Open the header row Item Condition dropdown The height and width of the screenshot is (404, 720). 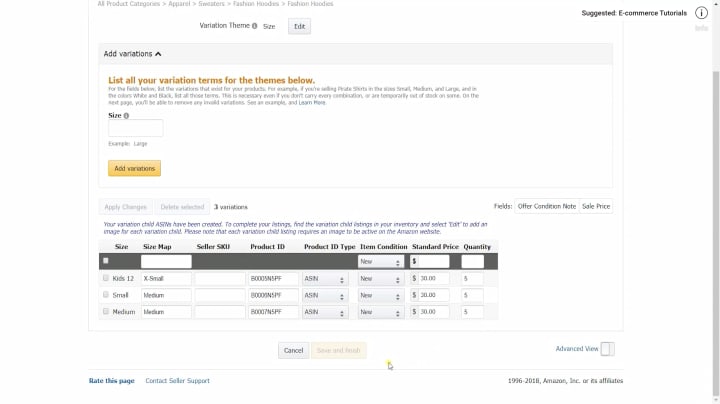(x=380, y=261)
